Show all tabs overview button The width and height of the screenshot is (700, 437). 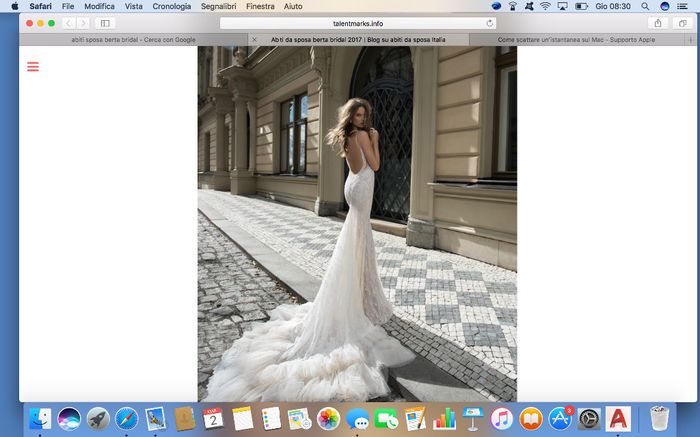tap(682, 23)
